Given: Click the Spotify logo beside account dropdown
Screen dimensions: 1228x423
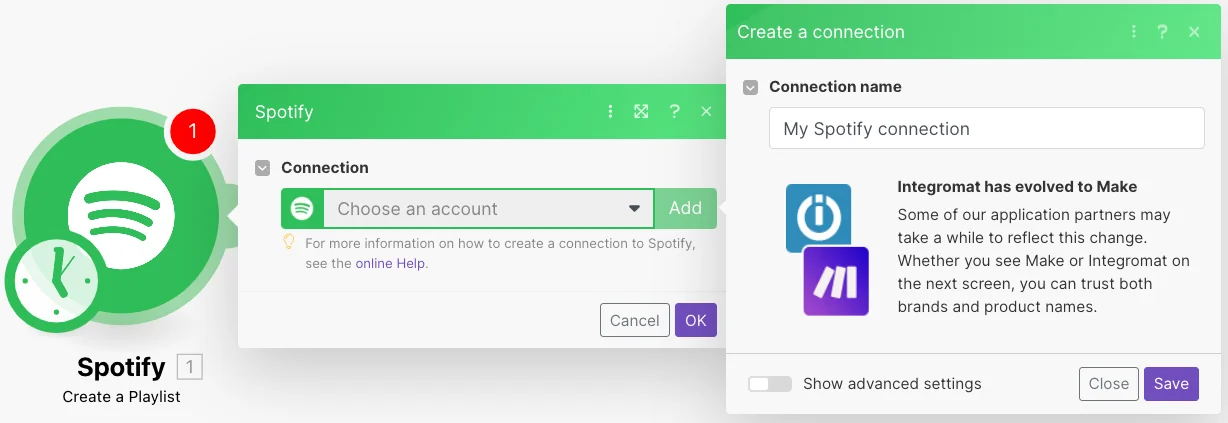Looking at the screenshot, I should pos(302,209).
